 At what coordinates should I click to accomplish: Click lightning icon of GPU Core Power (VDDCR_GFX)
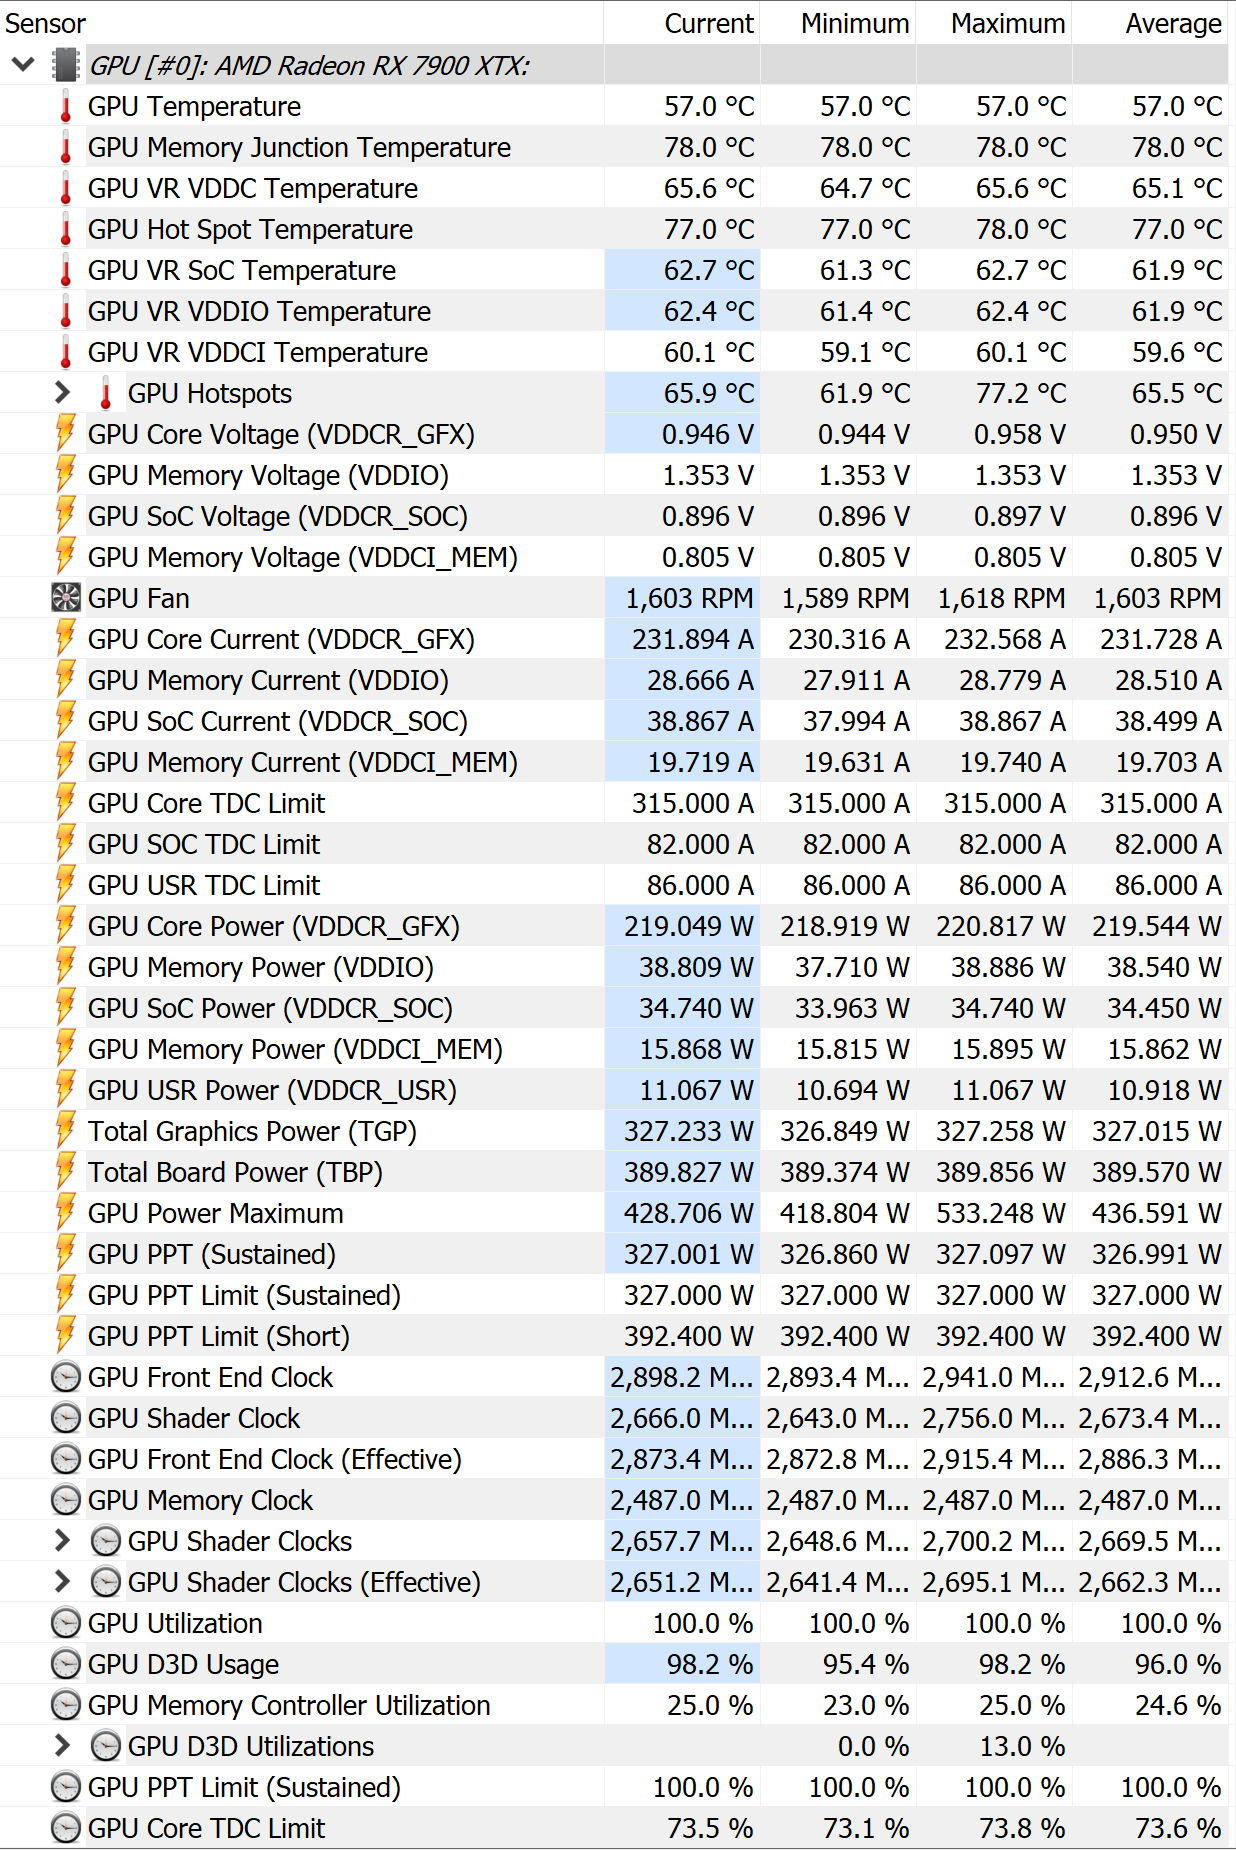click(x=66, y=926)
